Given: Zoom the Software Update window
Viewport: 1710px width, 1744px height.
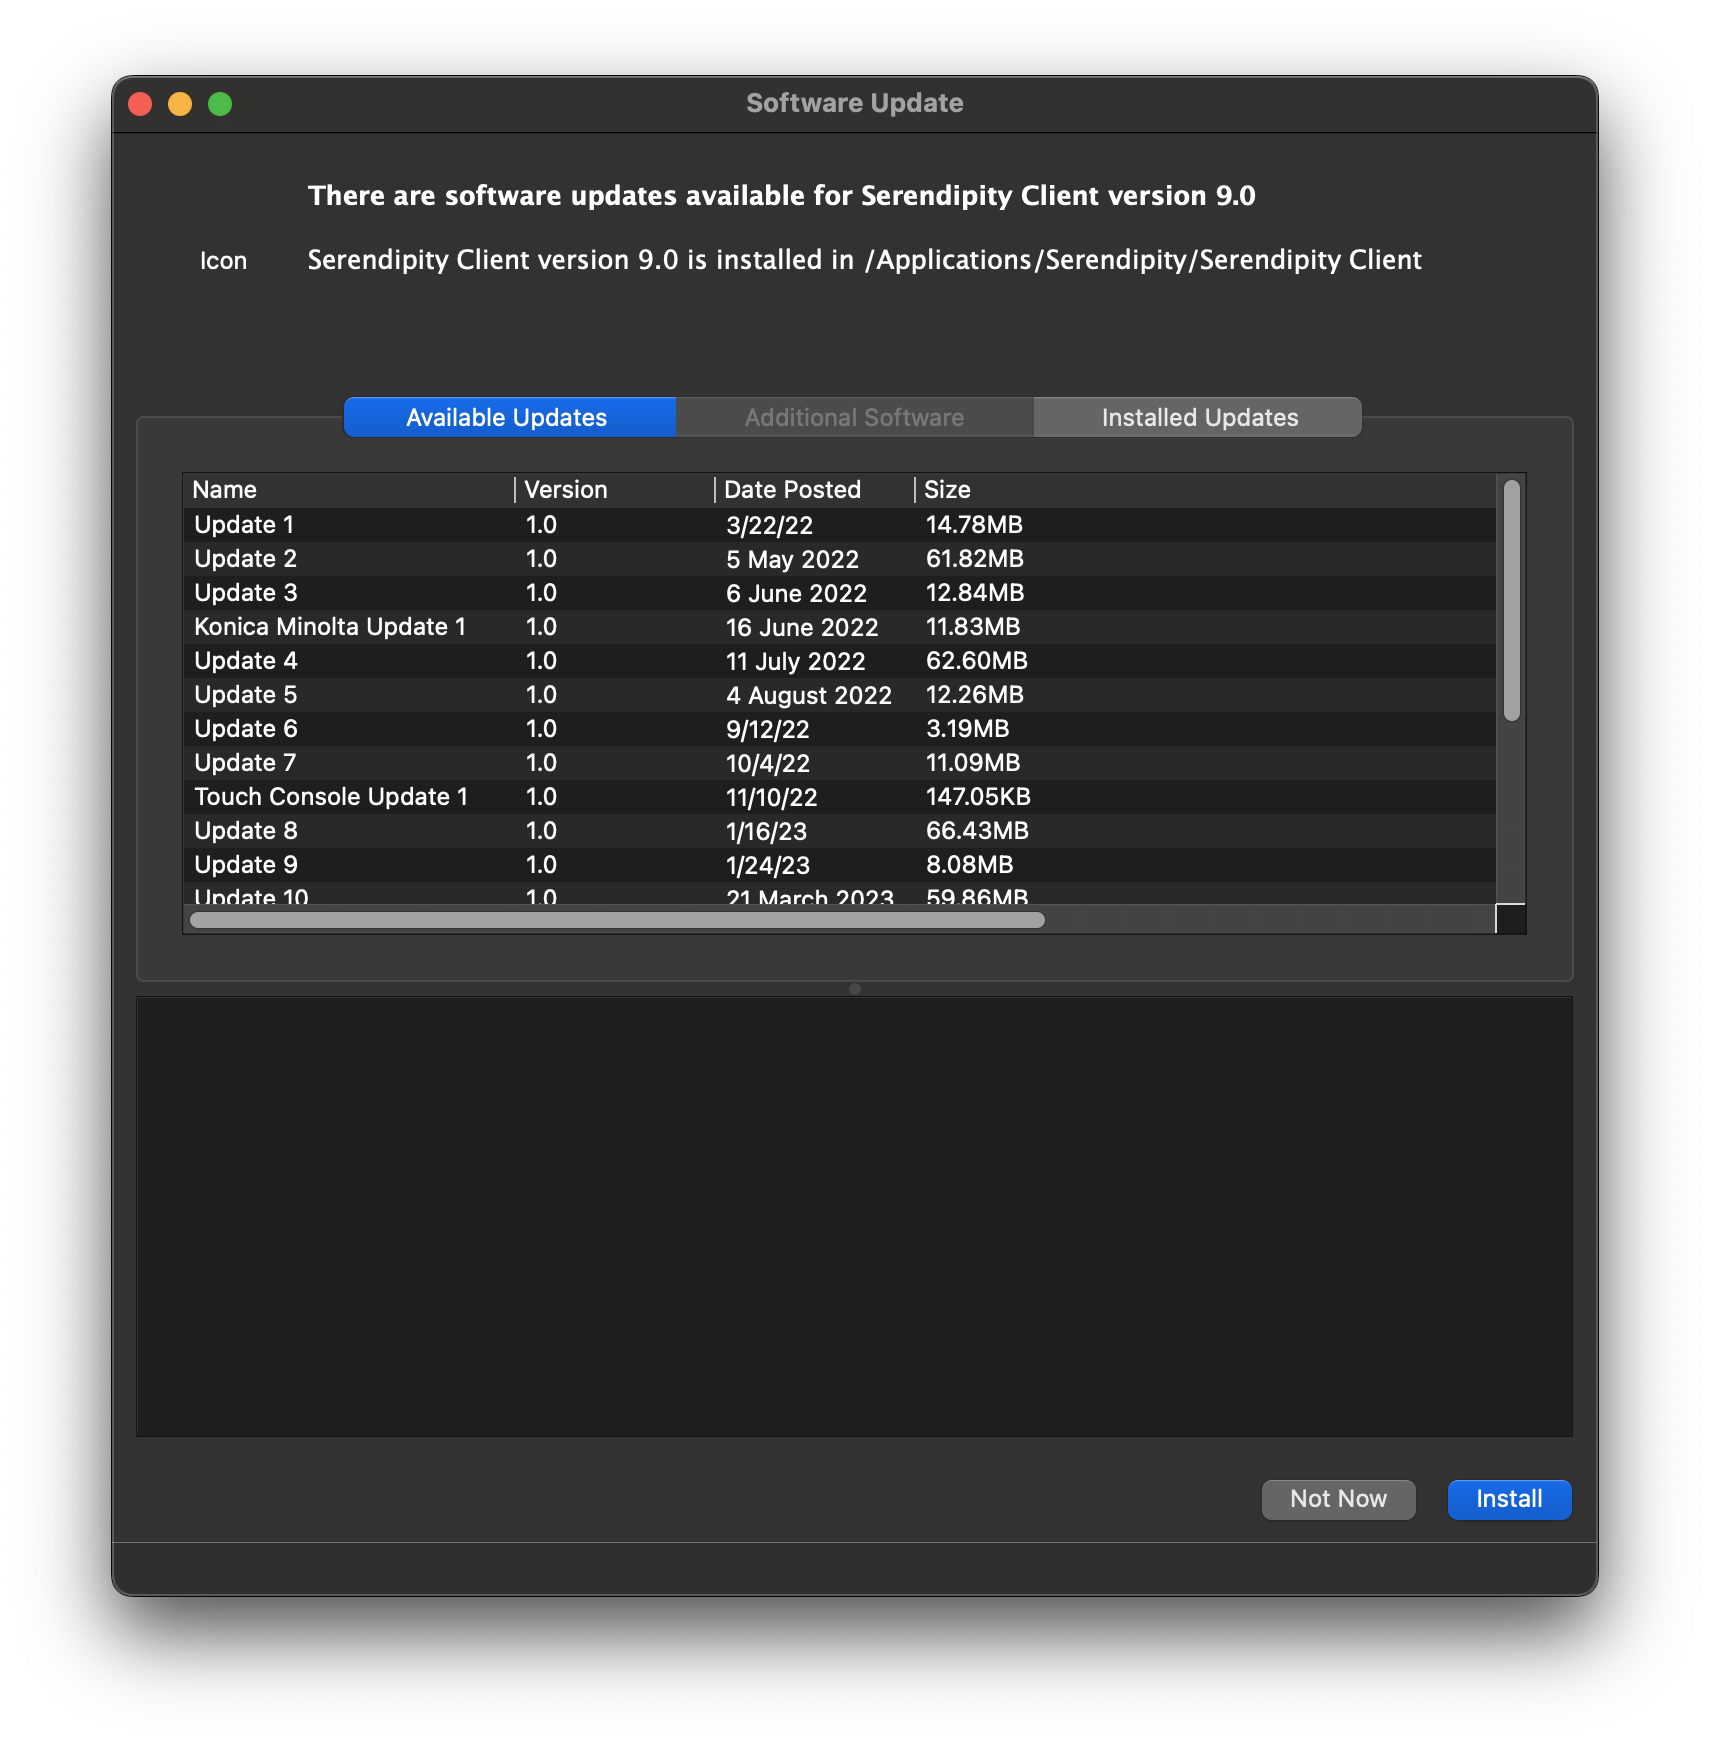Looking at the screenshot, I should tap(220, 104).
